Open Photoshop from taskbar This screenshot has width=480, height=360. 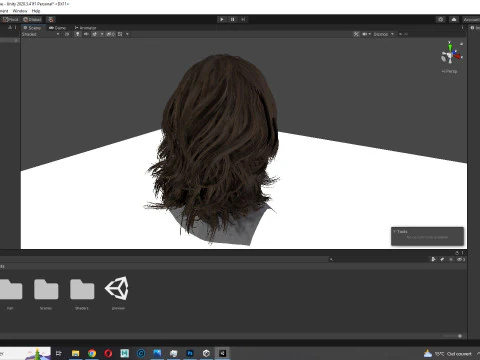[190, 353]
